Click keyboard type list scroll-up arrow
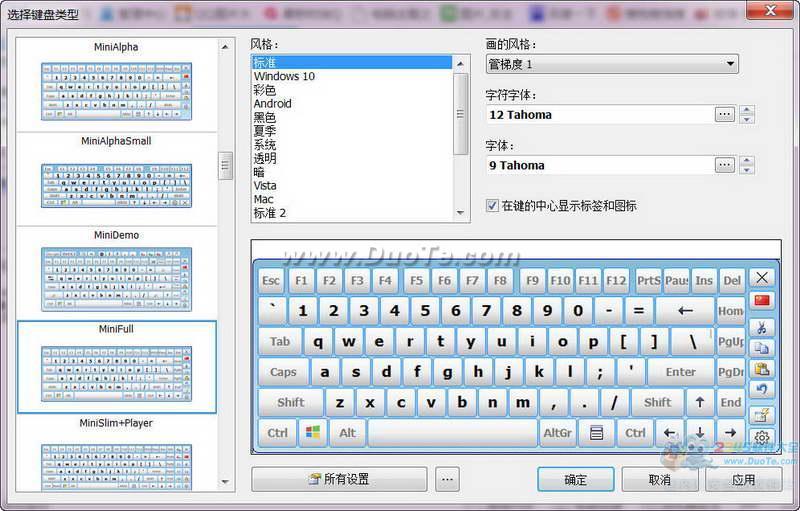 click(x=225, y=47)
